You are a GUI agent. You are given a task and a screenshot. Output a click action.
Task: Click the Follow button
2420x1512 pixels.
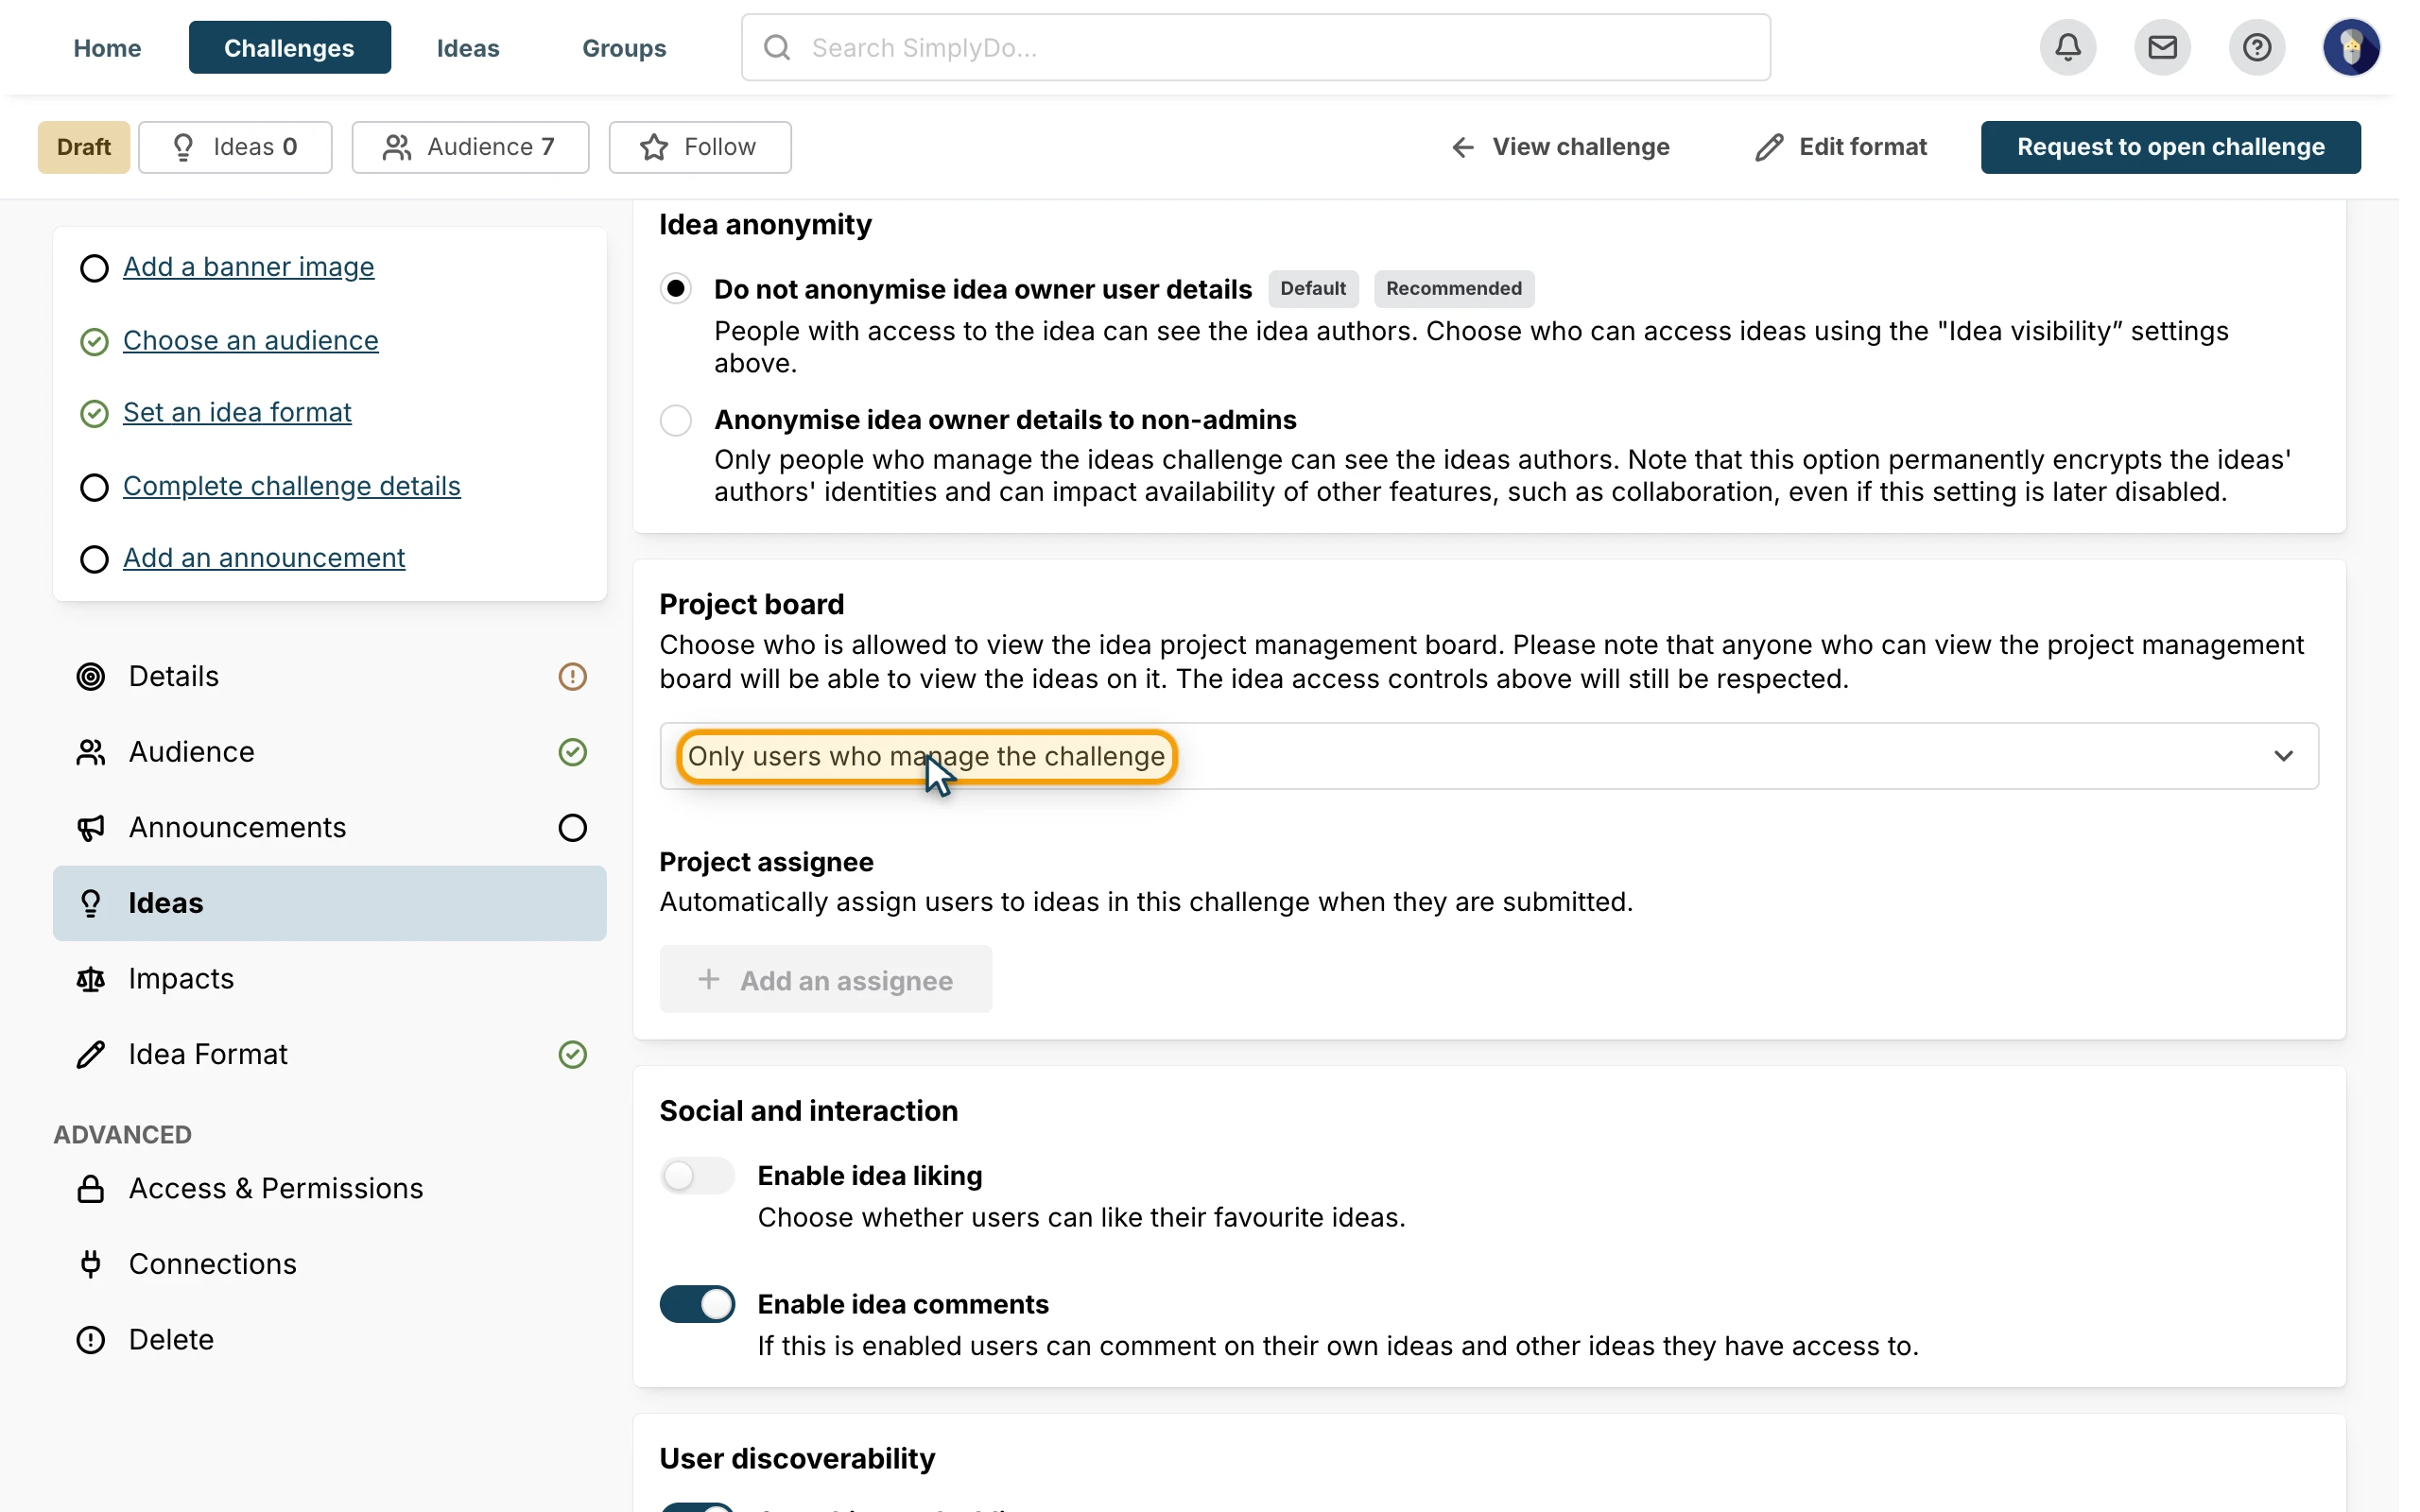tap(700, 147)
